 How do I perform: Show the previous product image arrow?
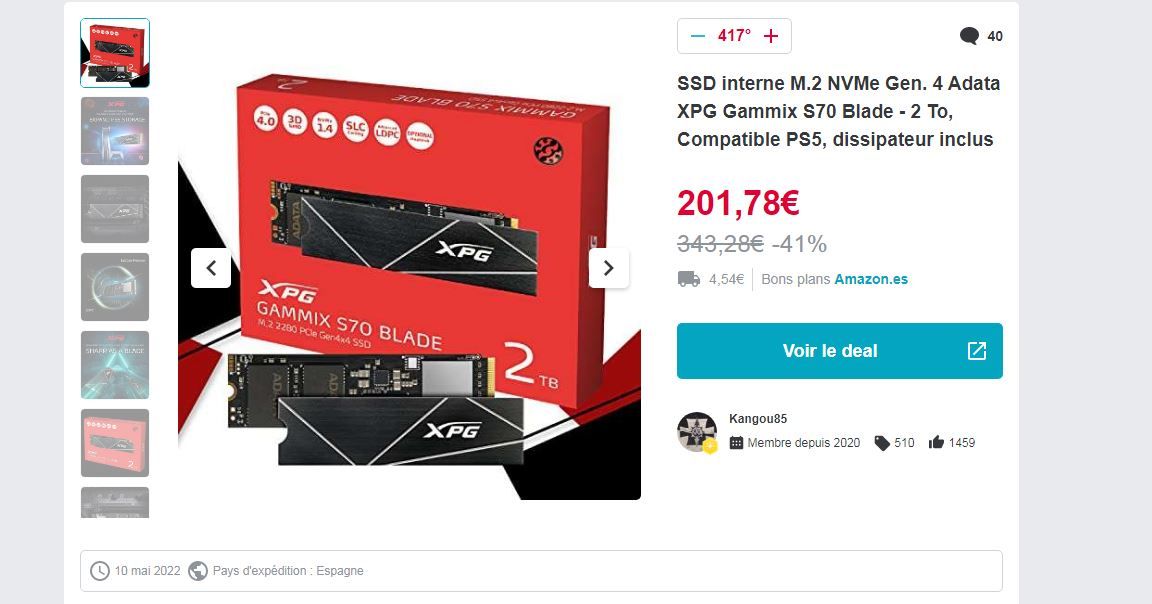point(211,268)
